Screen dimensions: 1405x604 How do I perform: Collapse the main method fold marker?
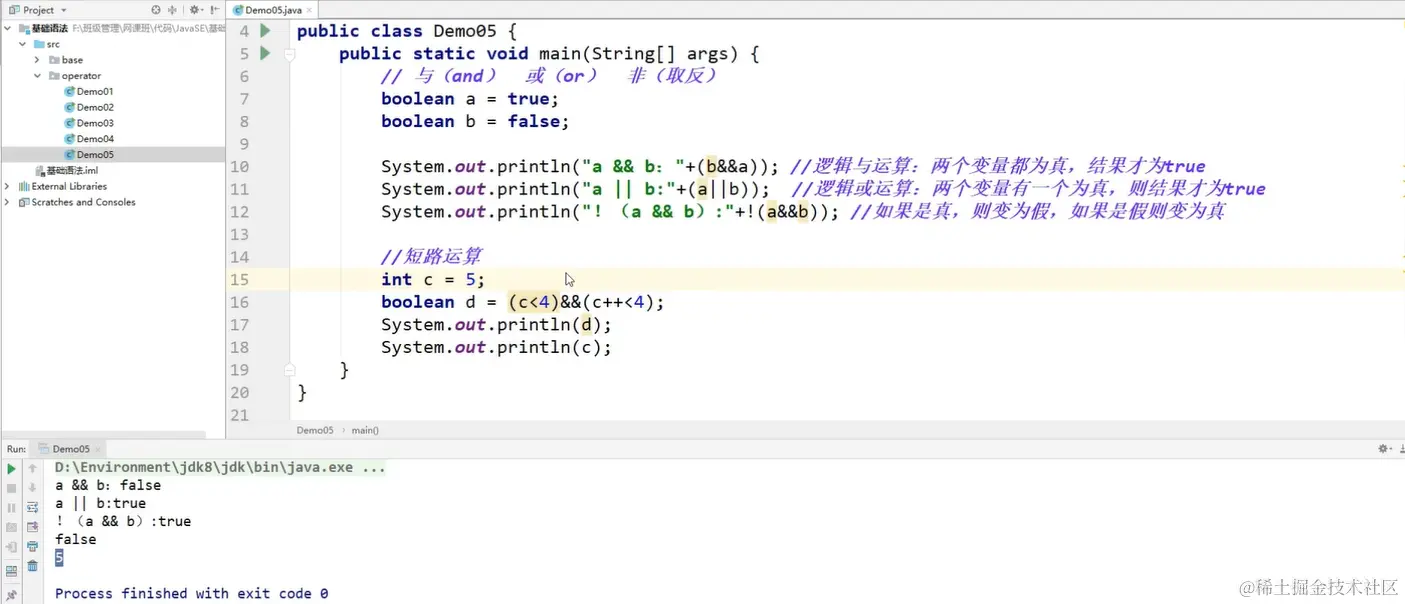pyautogui.click(x=290, y=55)
